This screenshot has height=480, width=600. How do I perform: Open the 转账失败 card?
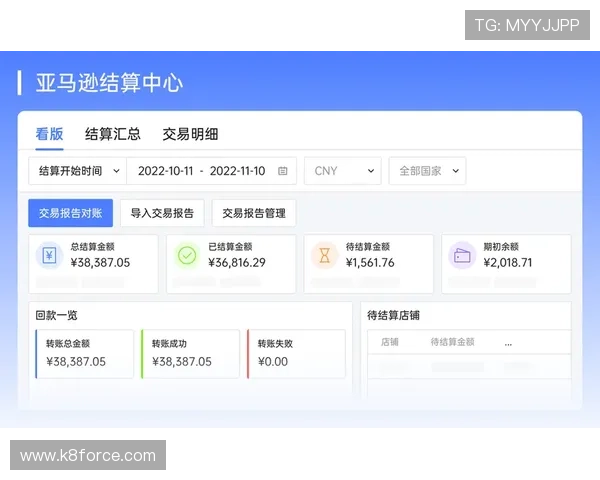pos(296,354)
